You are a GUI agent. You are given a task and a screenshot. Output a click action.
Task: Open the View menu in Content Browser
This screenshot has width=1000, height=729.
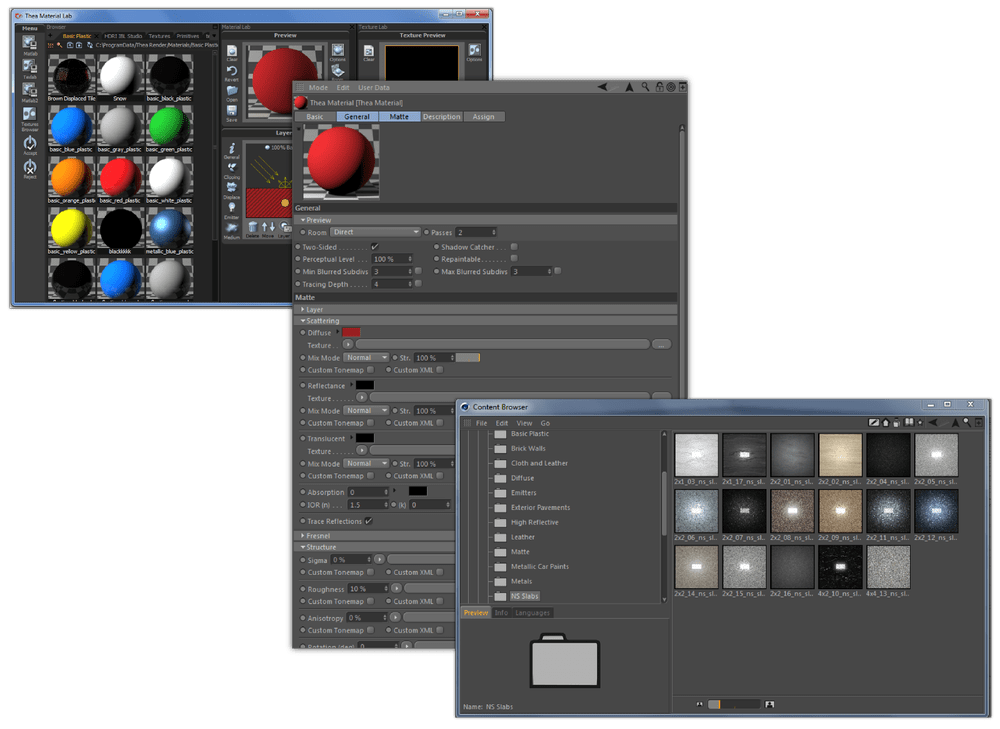pyautogui.click(x=524, y=423)
